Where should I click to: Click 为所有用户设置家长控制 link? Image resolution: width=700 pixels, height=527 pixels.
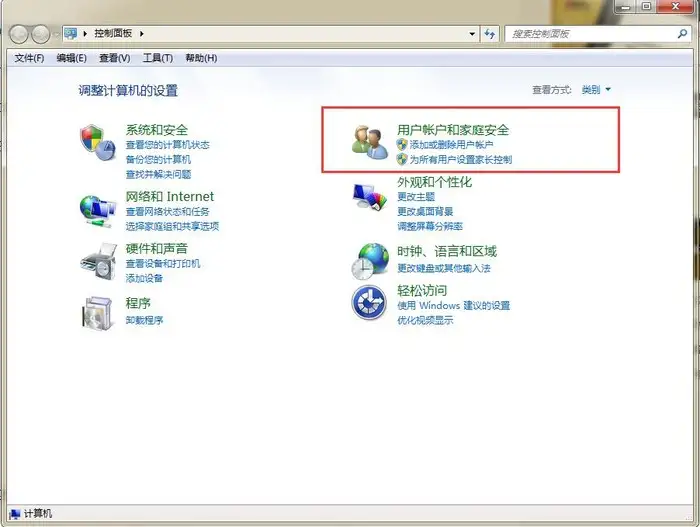coord(461,159)
